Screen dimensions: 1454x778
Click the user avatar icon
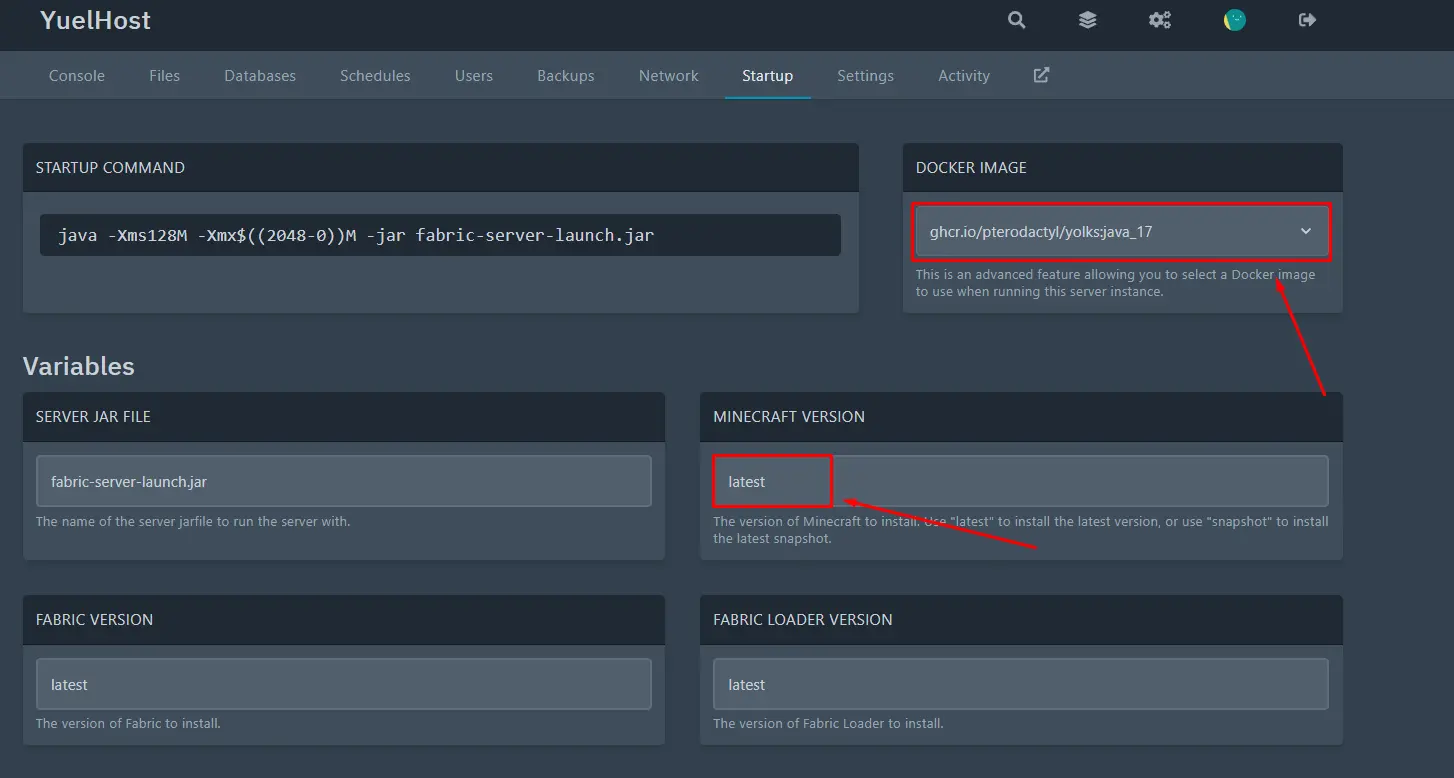click(1235, 20)
